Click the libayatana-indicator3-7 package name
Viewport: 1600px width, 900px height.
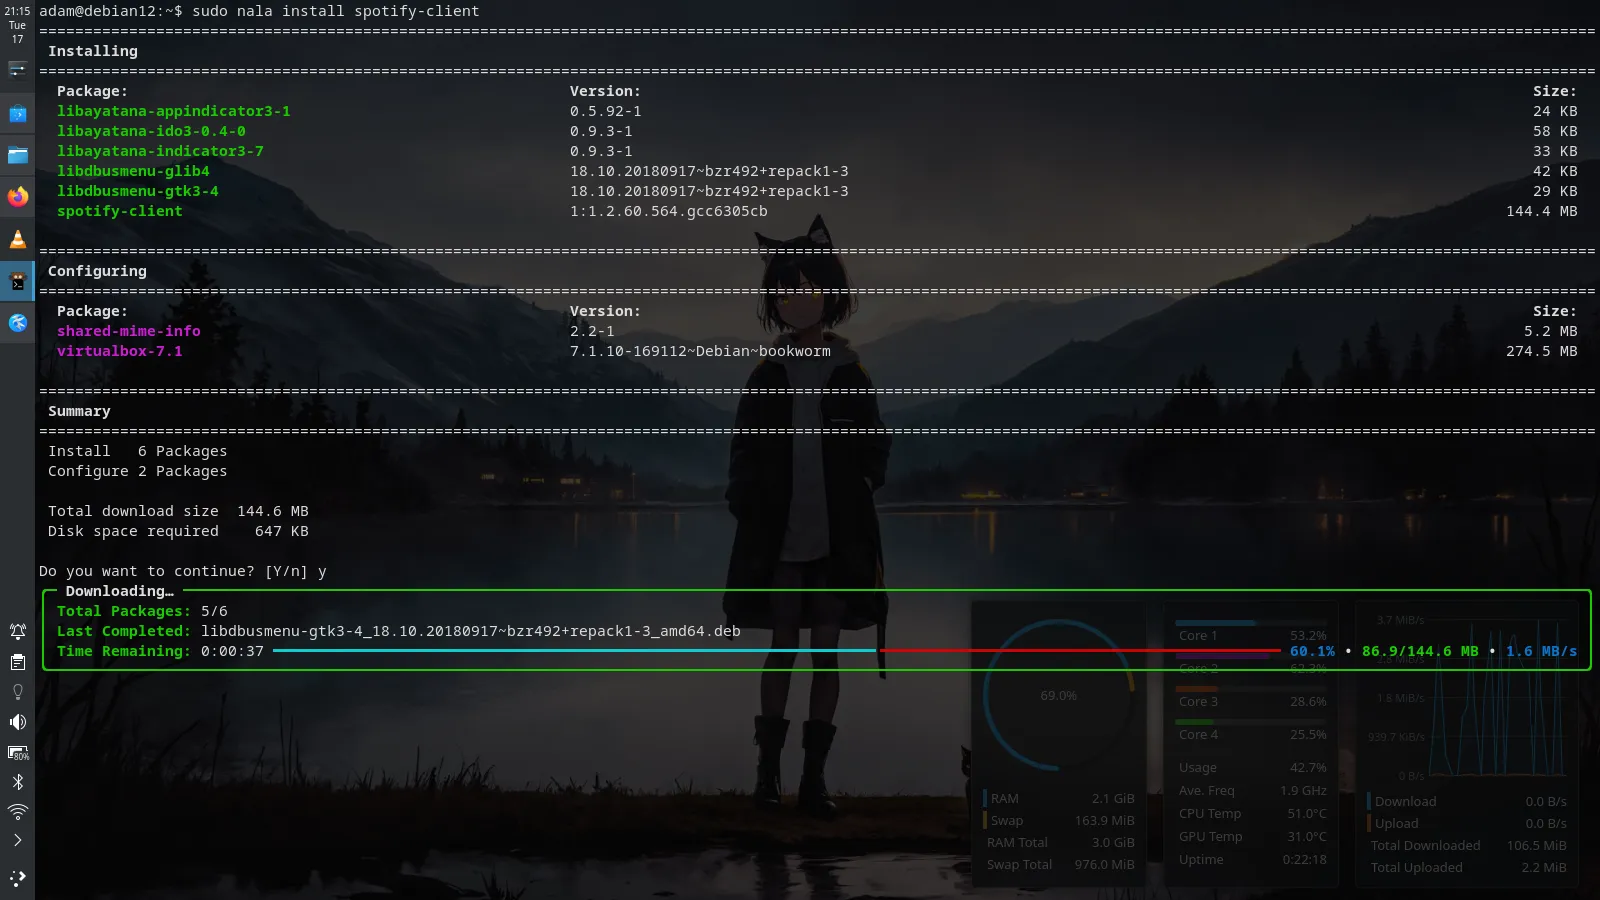click(160, 151)
